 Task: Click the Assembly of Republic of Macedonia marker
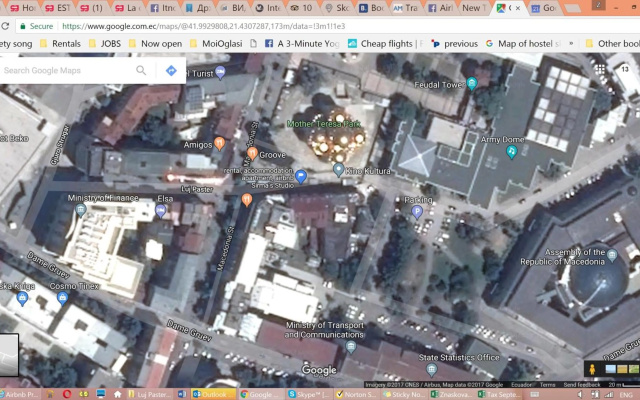(611, 256)
